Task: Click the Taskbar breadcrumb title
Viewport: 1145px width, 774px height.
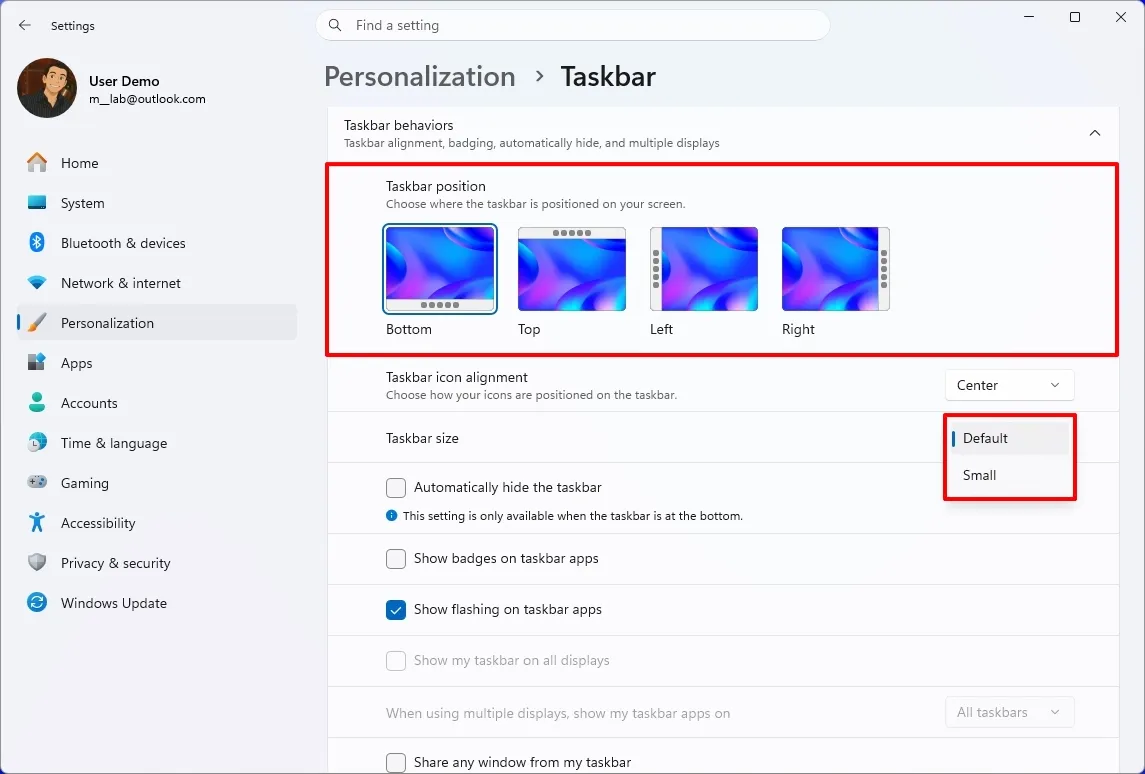Action: (608, 77)
